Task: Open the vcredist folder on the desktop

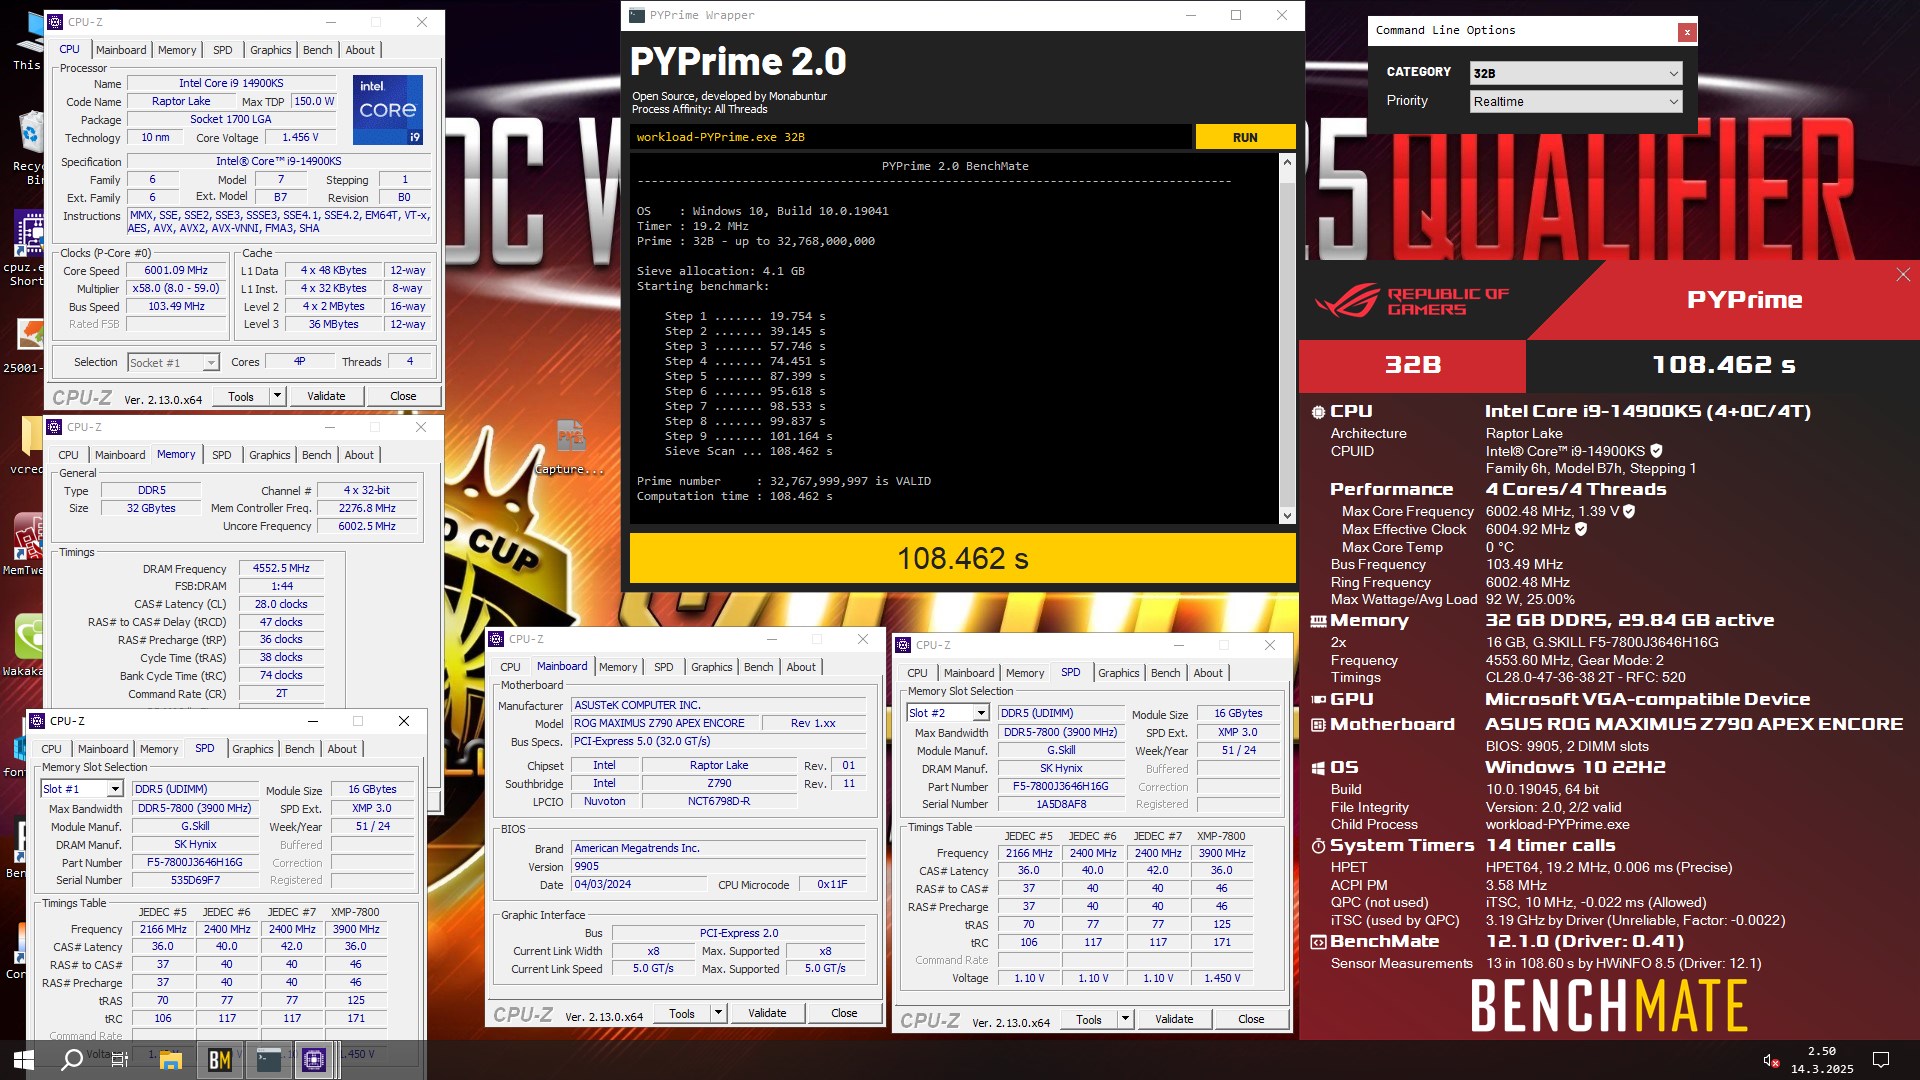Action: (x=30, y=445)
